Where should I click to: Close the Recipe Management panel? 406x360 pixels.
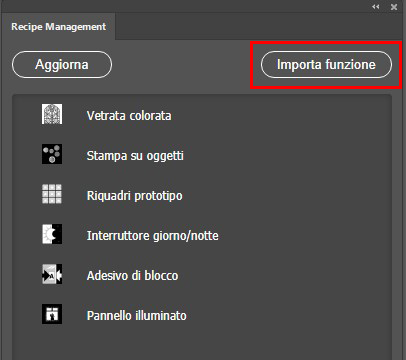[394, 7]
